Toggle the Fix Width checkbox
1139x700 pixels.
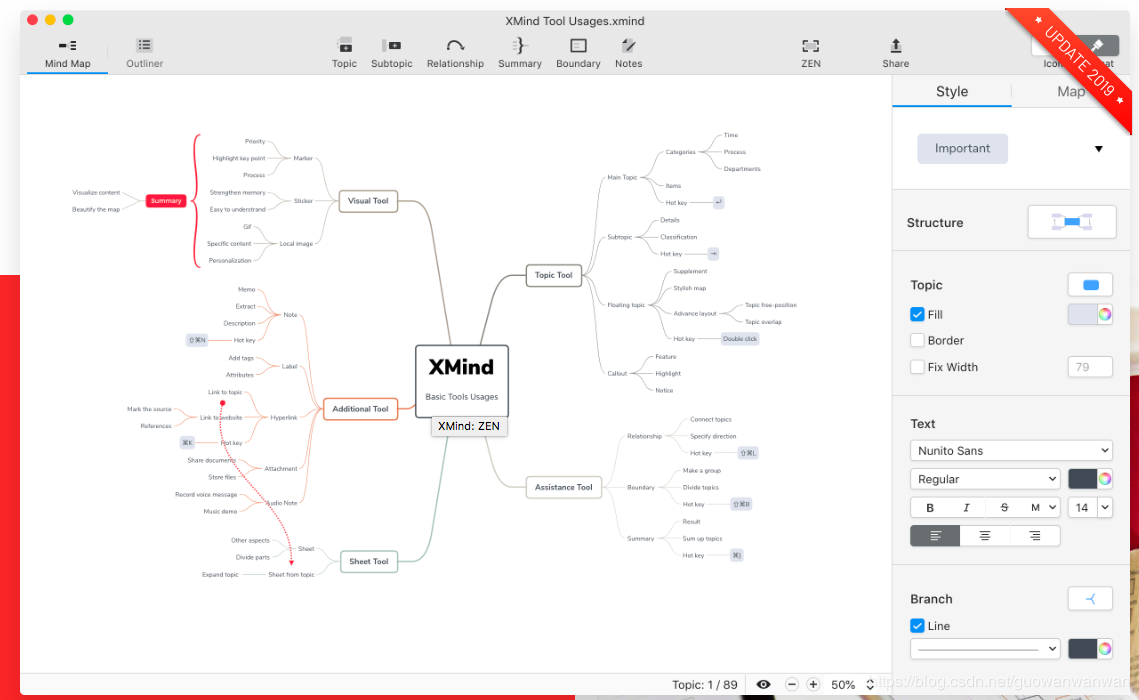[917, 367]
